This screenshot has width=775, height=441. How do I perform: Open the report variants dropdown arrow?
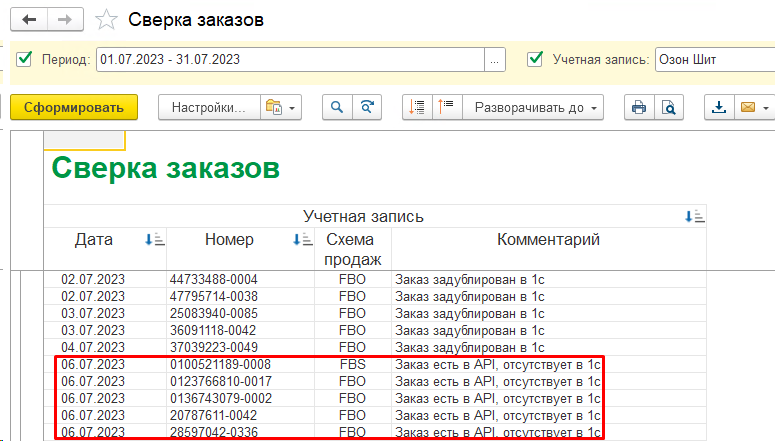coord(293,108)
